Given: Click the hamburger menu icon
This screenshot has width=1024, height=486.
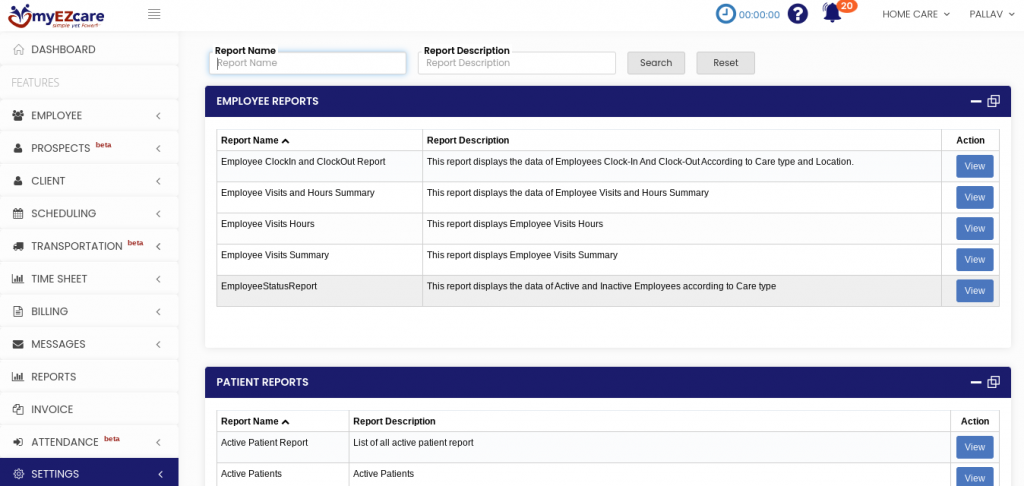Looking at the screenshot, I should (153, 14).
